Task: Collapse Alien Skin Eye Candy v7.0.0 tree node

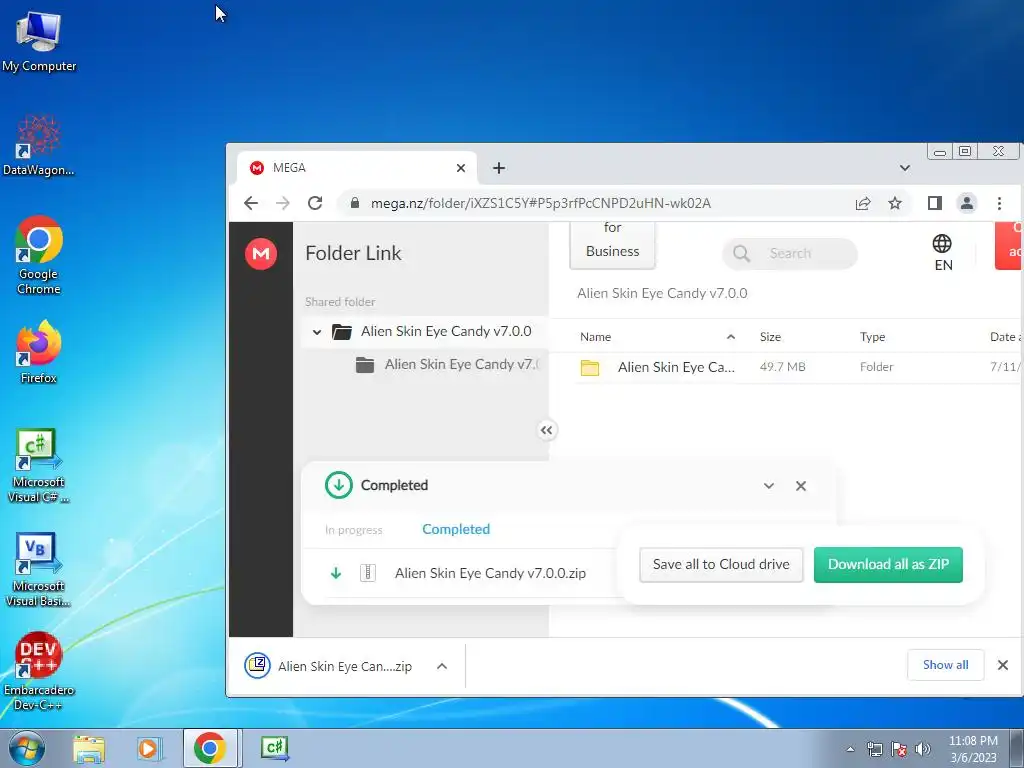Action: [317, 332]
